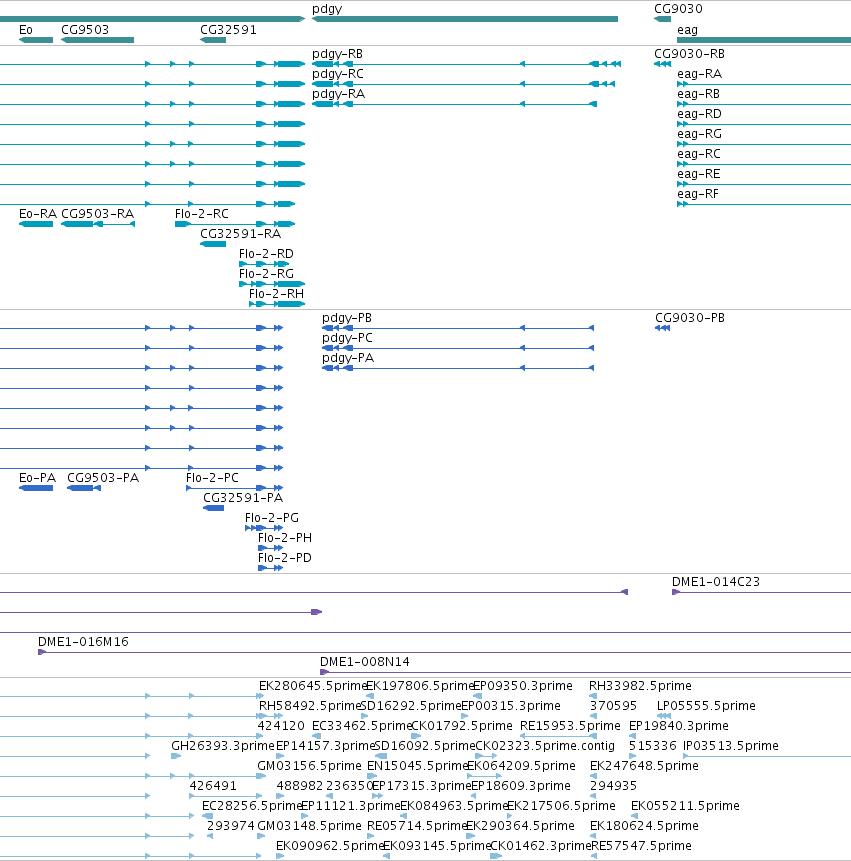Screen dimensions: 851x861
Task: Select the eag gene label
Action: 687,30
